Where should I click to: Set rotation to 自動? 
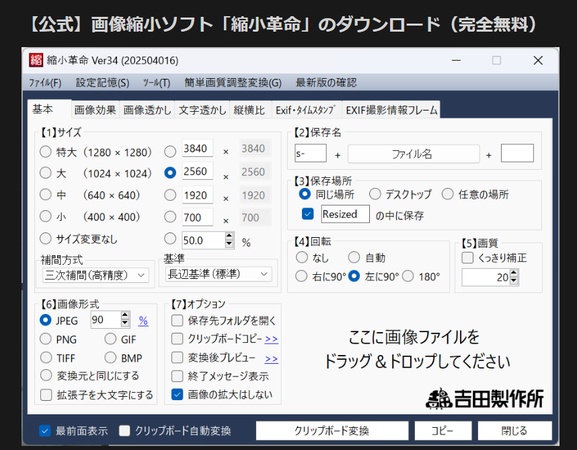coord(354,257)
